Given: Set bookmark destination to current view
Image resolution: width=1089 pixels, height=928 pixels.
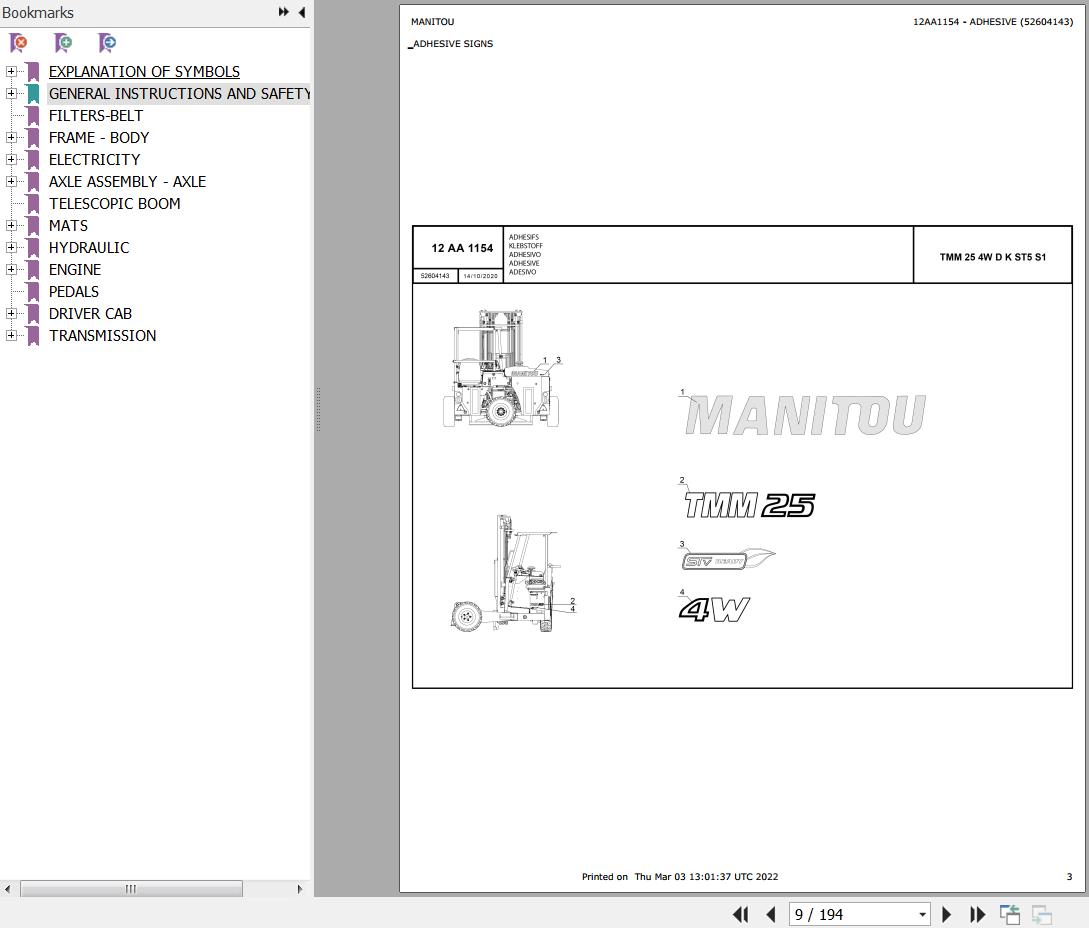Looking at the screenshot, I should pyautogui.click(x=106, y=43).
